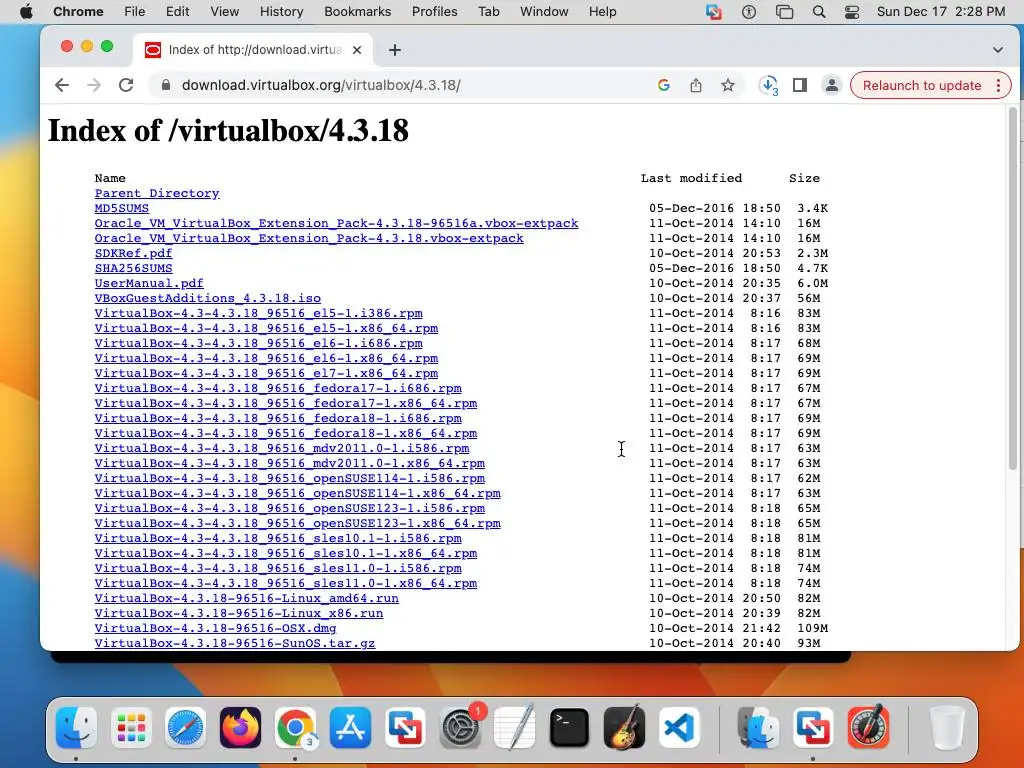The height and width of the screenshot is (768, 1024).
Task: Open Finder from the Dock
Action: 76,727
